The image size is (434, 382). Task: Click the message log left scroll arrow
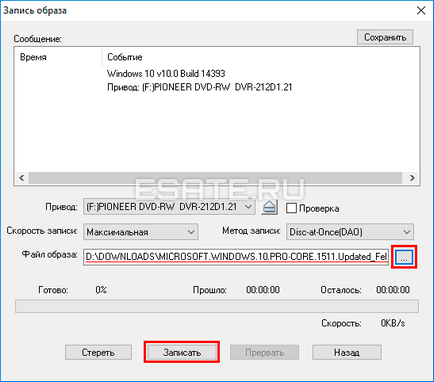click(x=22, y=178)
